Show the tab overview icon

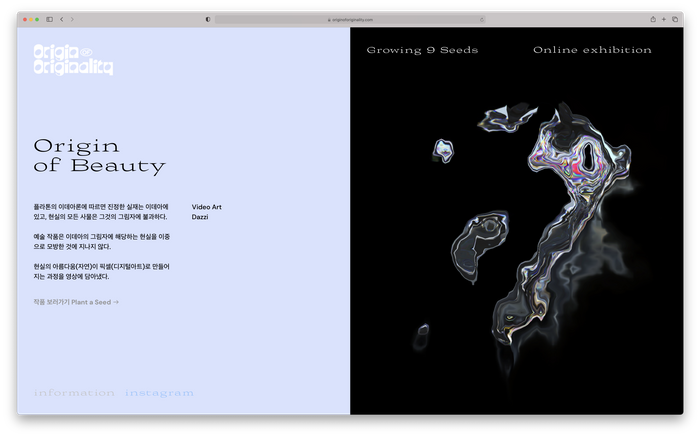(x=675, y=19)
